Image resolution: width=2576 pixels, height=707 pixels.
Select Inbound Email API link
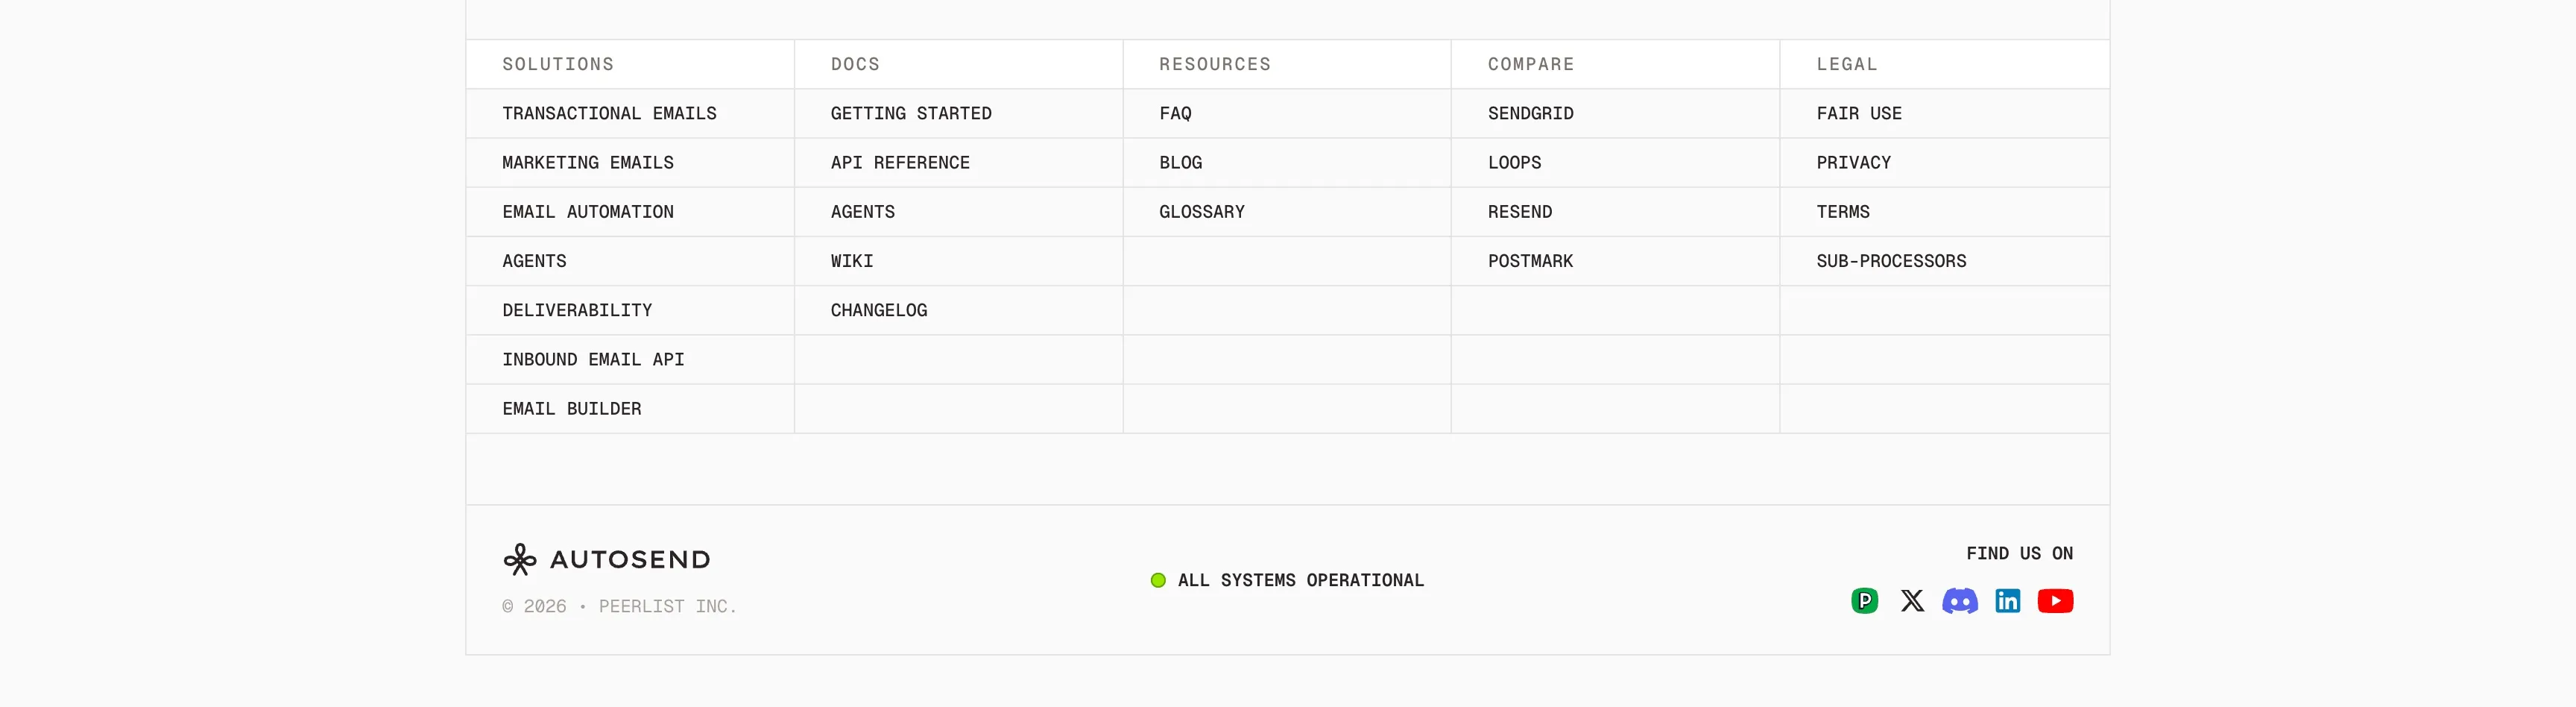tap(593, 359)
